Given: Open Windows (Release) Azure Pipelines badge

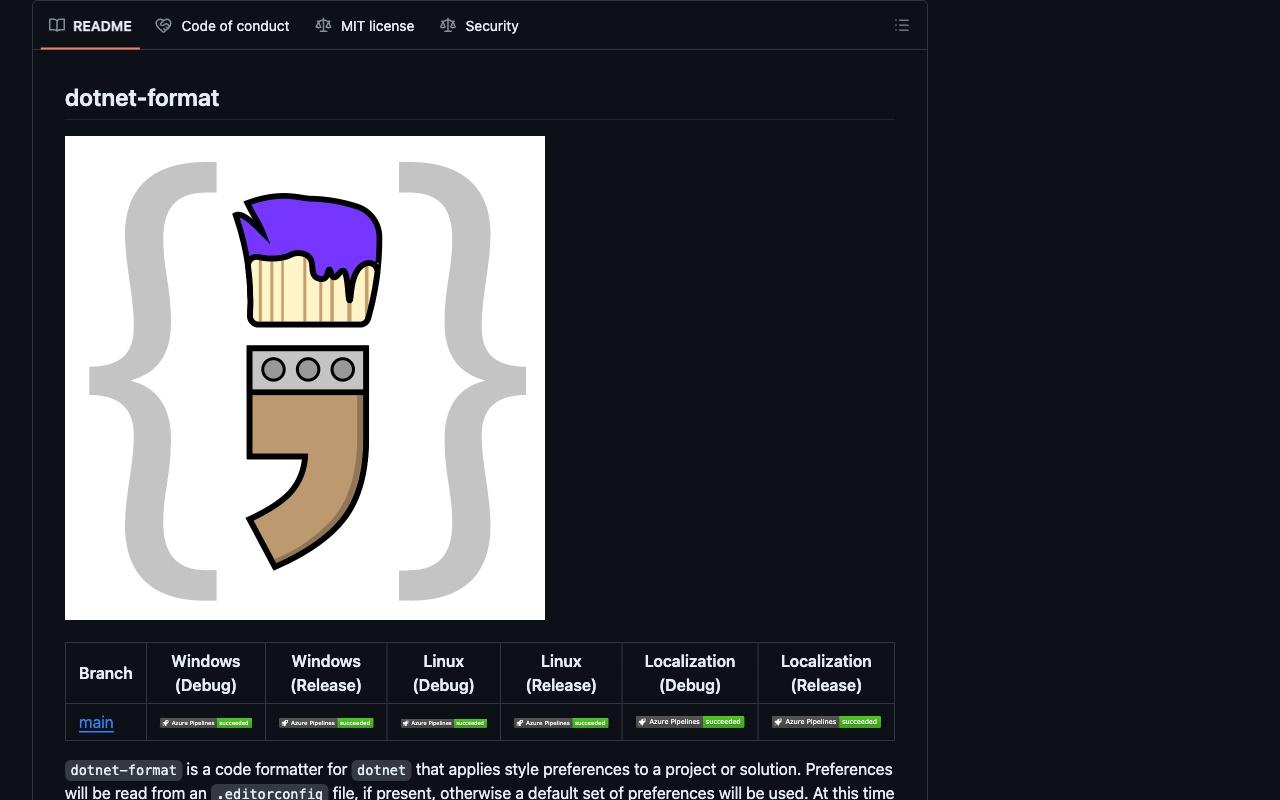Looking at the screenshot, I should [326, 722].
